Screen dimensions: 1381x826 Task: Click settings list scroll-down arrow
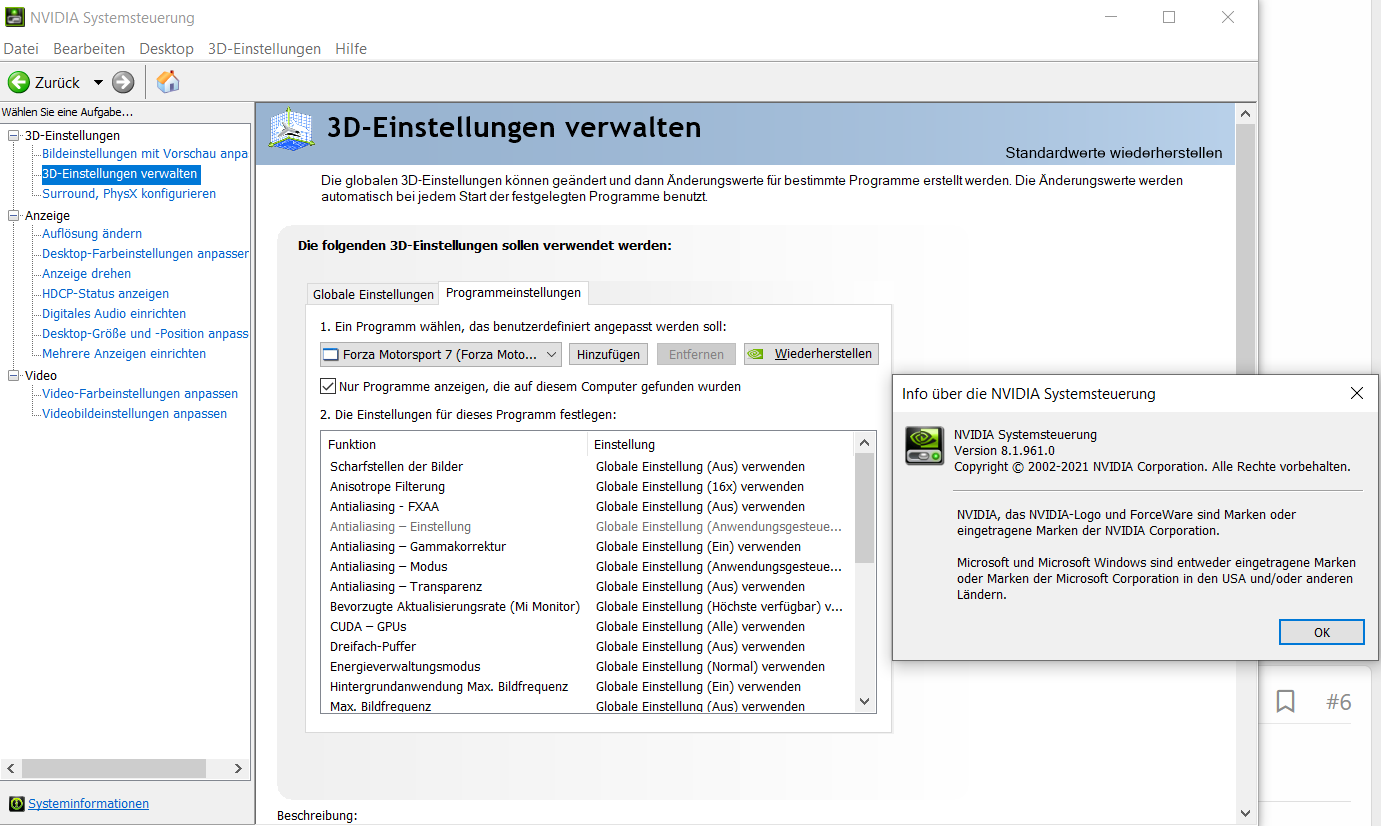click(x=865, y=702)
